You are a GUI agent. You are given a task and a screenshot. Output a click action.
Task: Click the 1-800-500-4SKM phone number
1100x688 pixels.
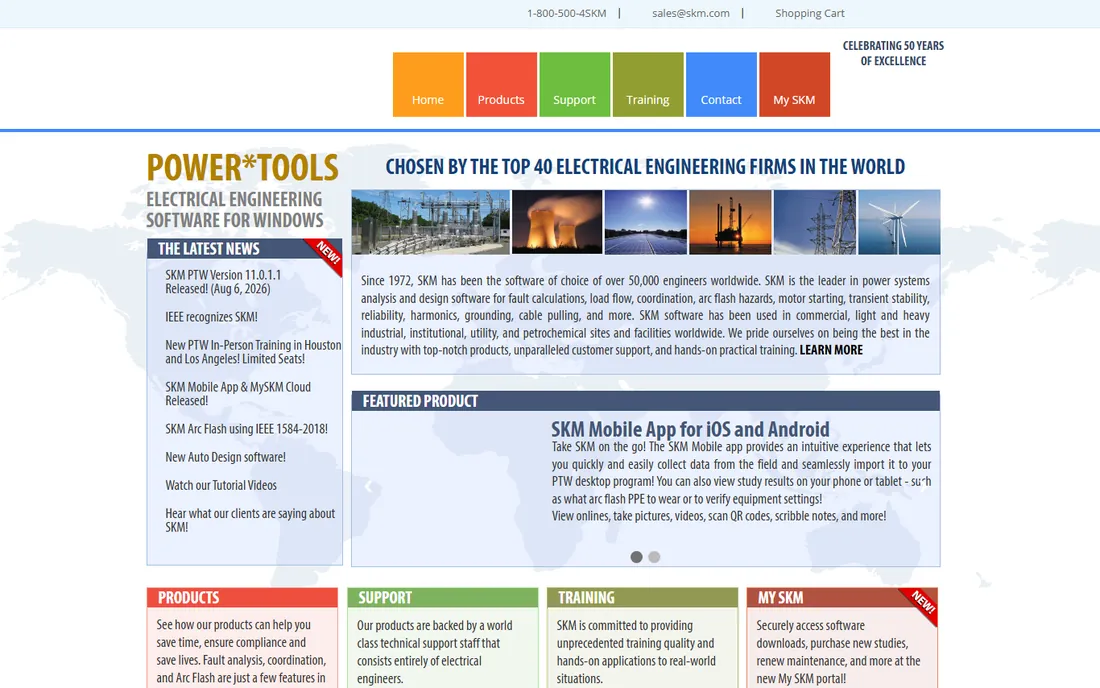click(567, 13)
